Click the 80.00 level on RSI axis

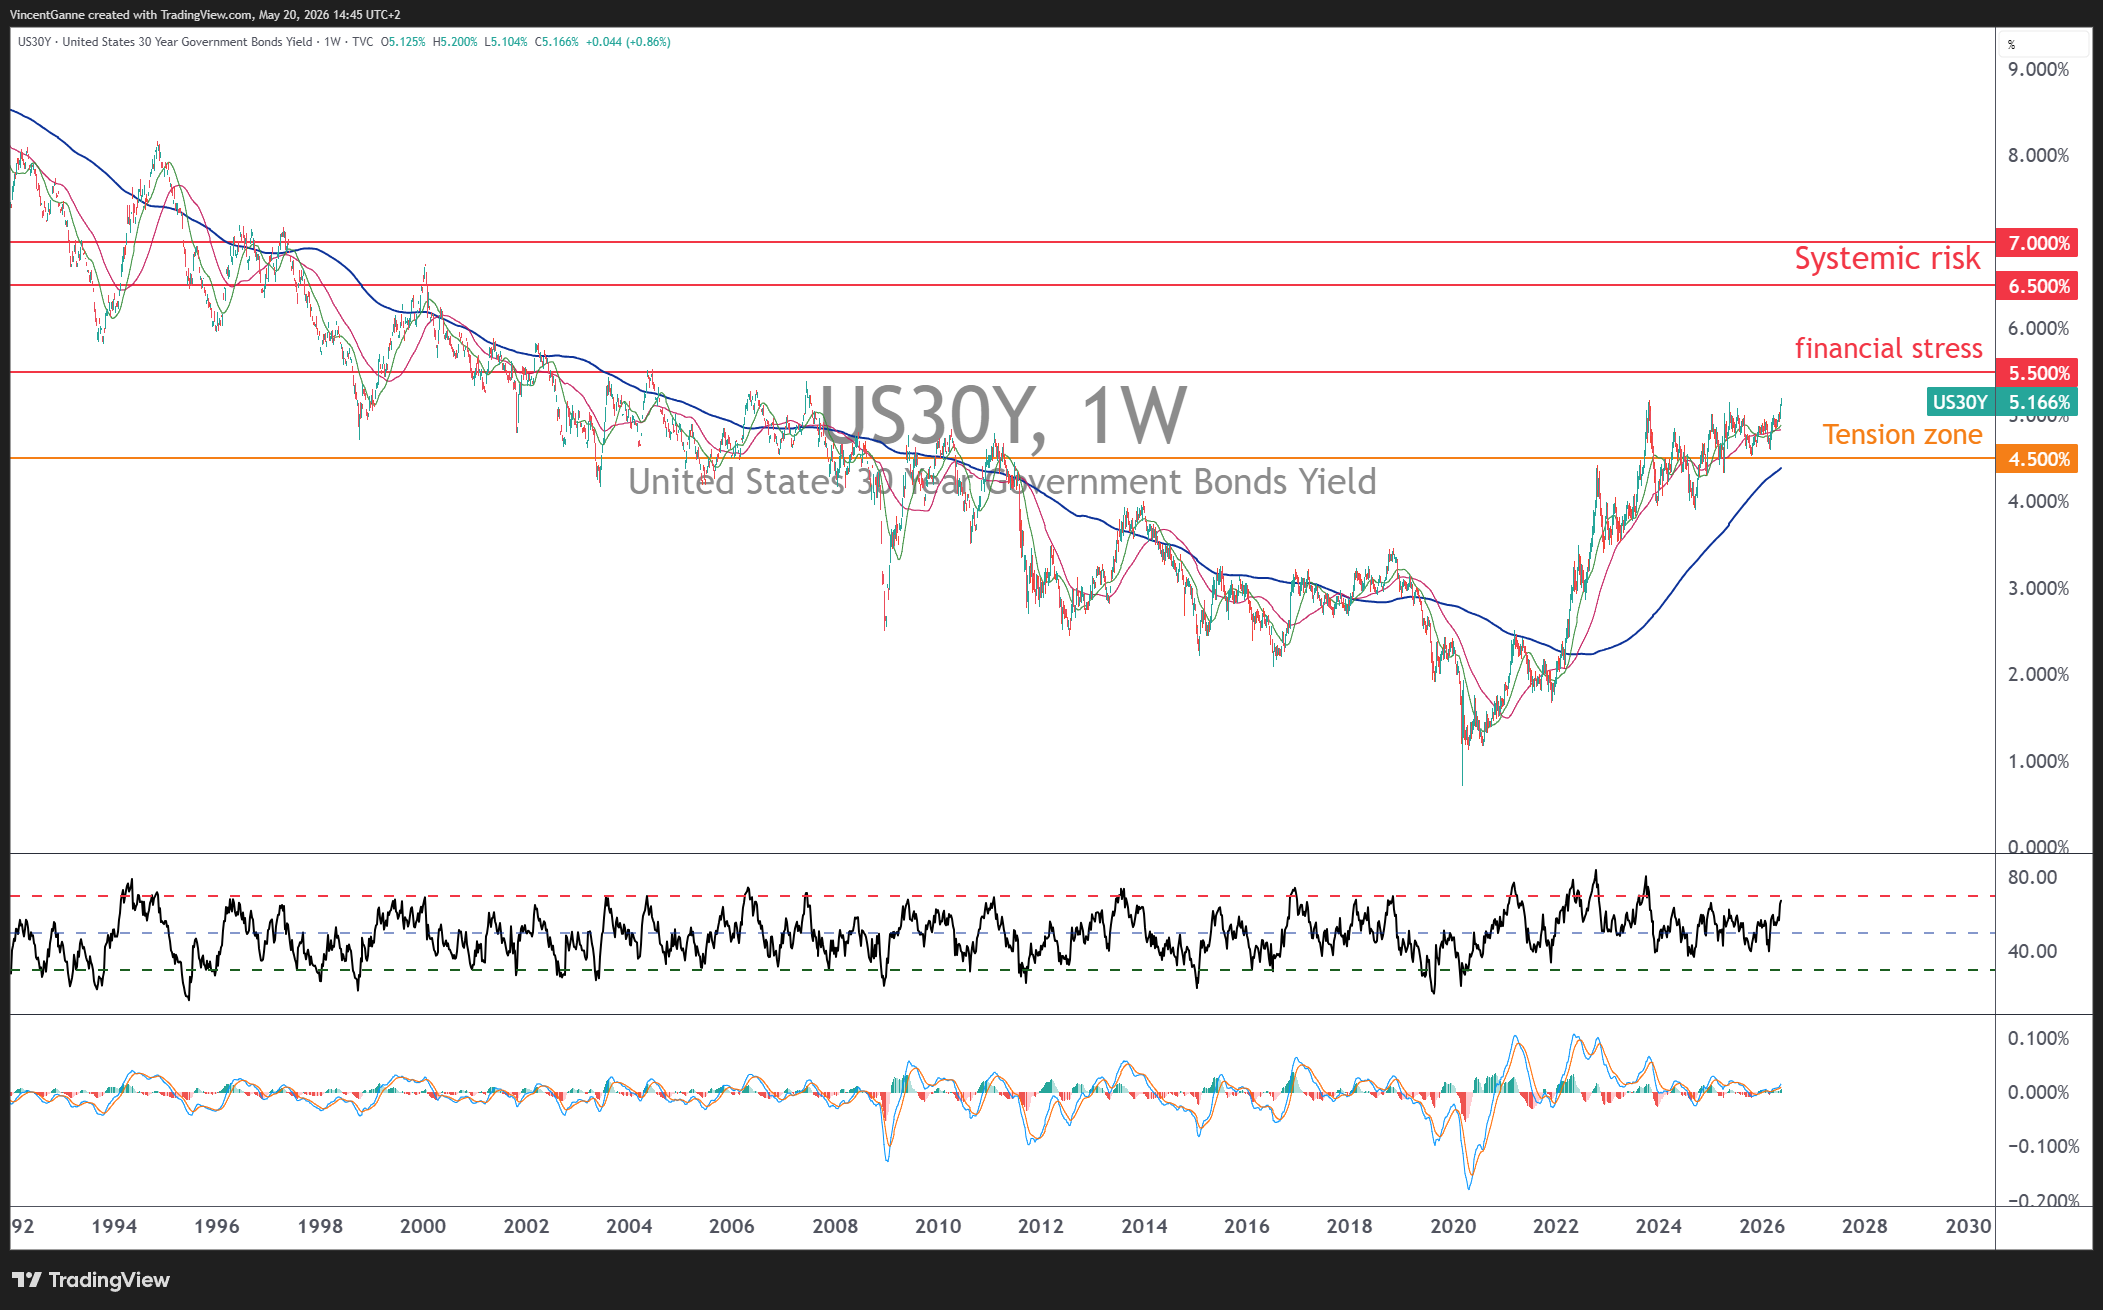[x=2032, y=877]
